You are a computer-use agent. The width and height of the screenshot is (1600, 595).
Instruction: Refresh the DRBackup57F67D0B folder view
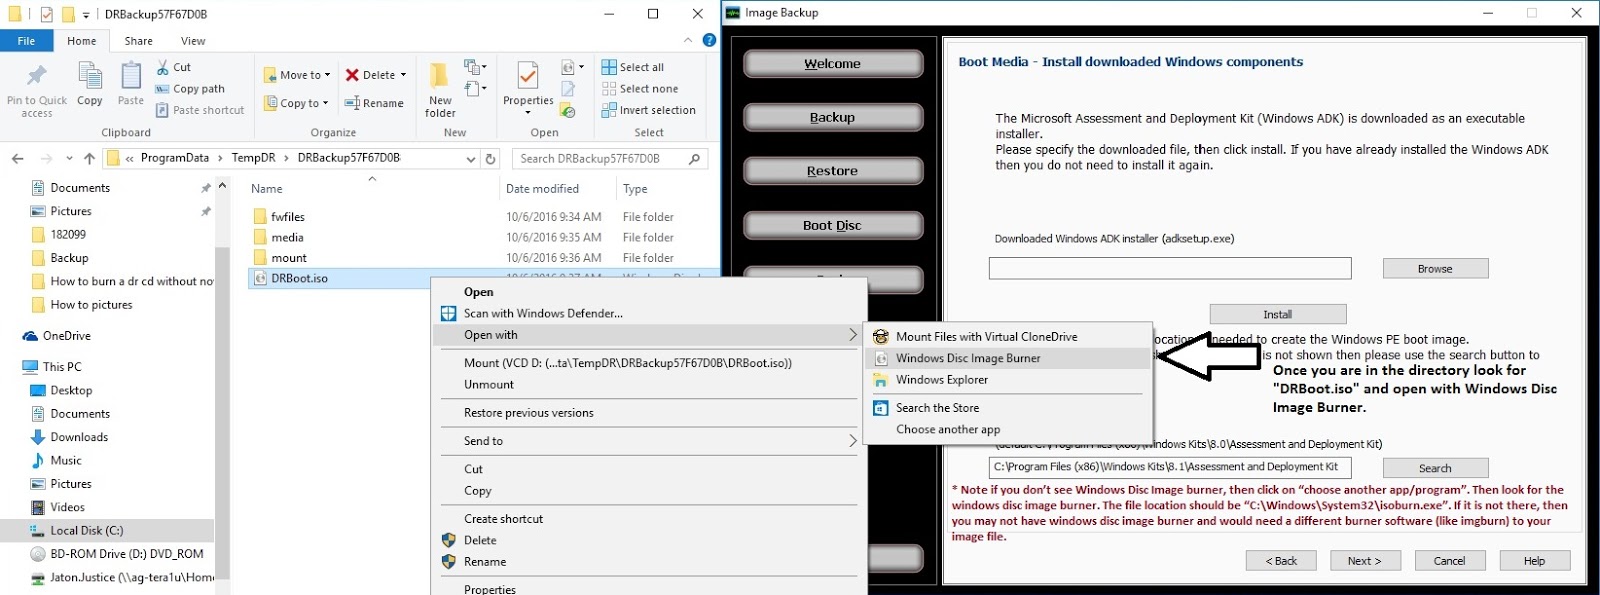490,158
